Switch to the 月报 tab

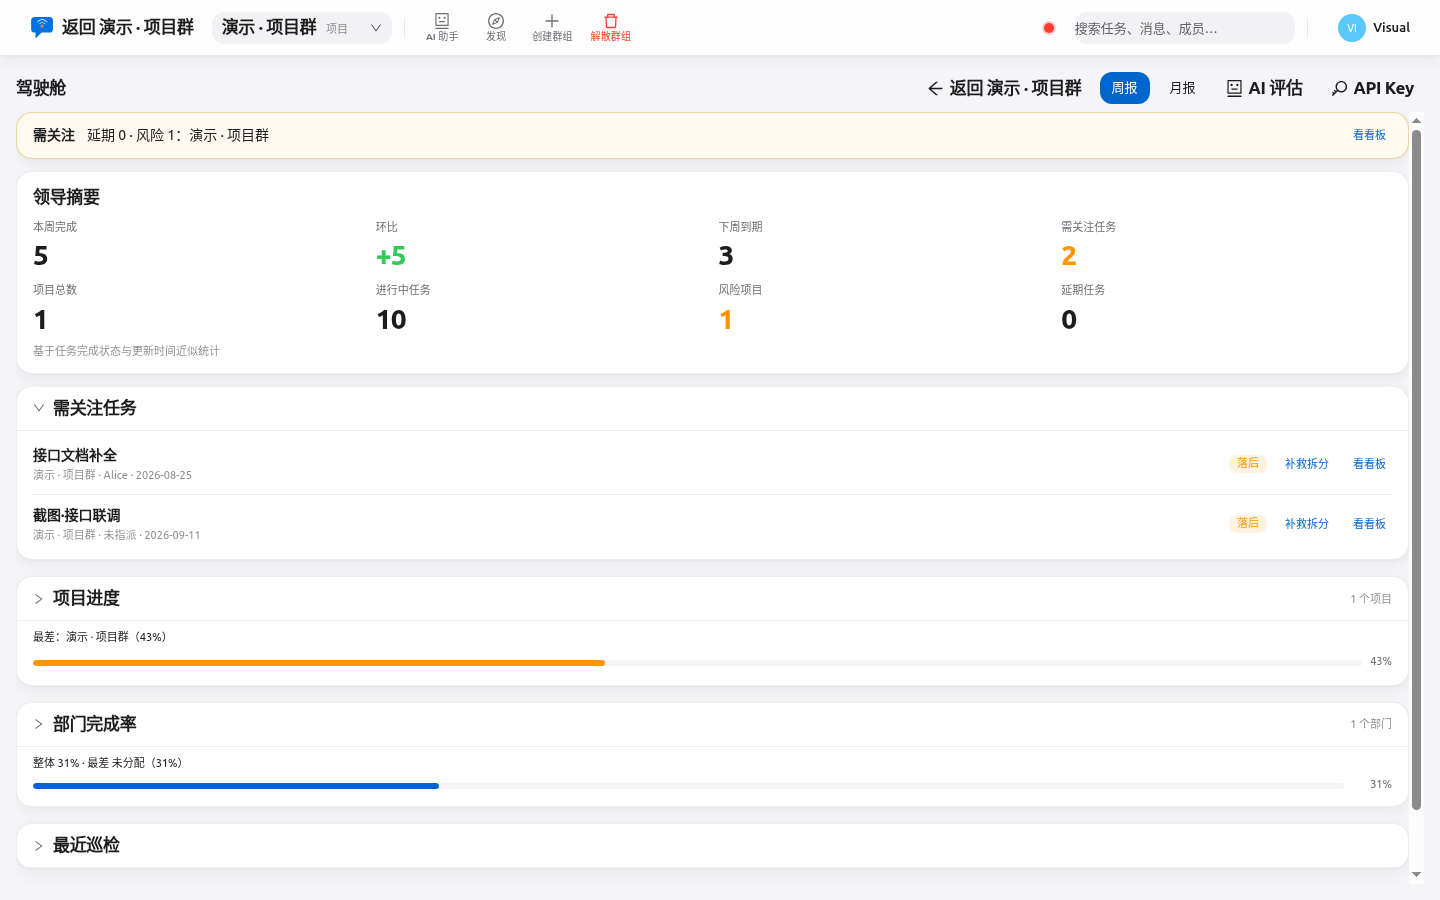point(1183,88)
